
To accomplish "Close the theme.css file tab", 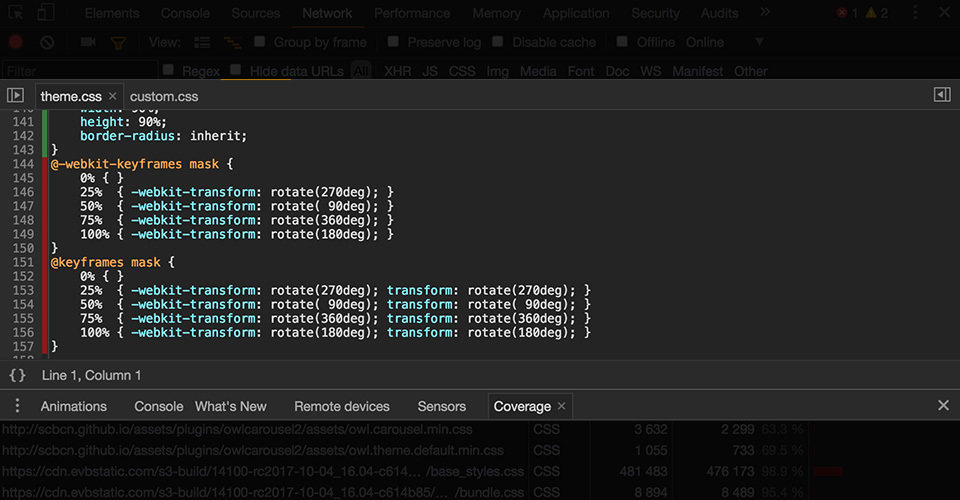I will click(112, 96).
